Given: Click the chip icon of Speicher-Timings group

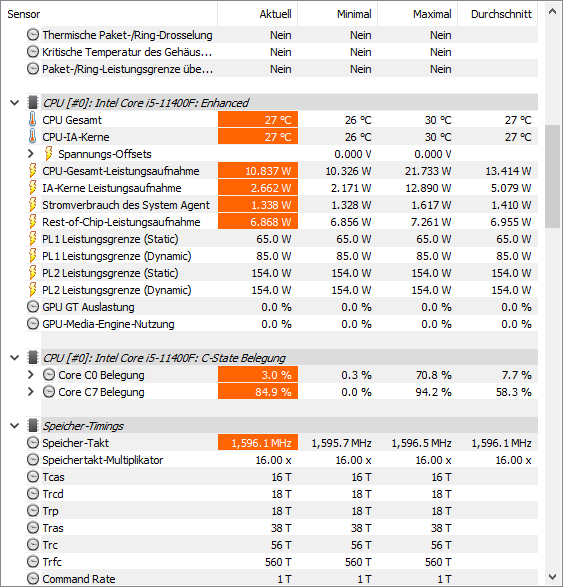Looking at the screenshot, I should click(x=33, y=426).
